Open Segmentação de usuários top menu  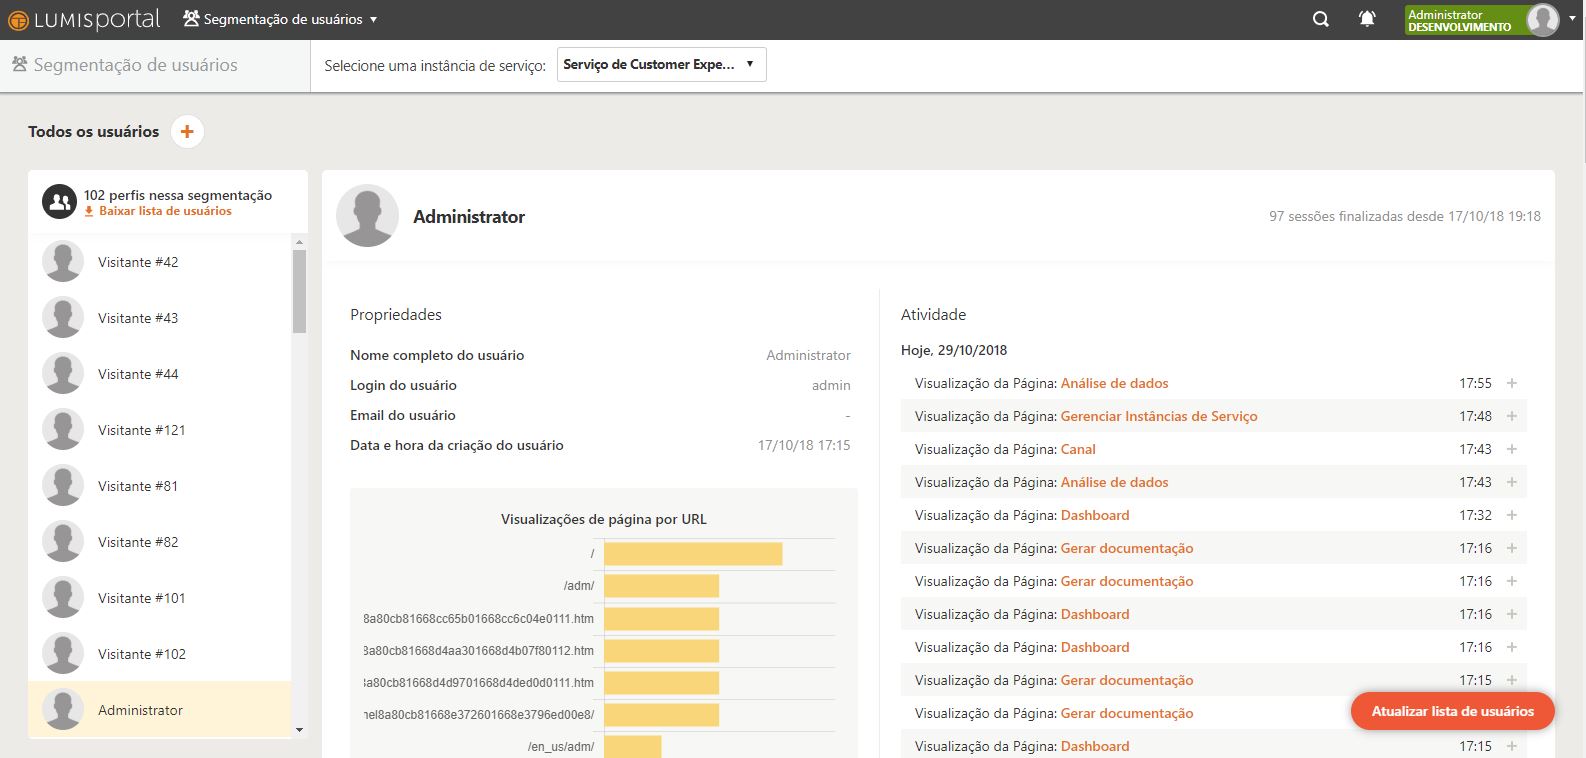coord(281,19)
